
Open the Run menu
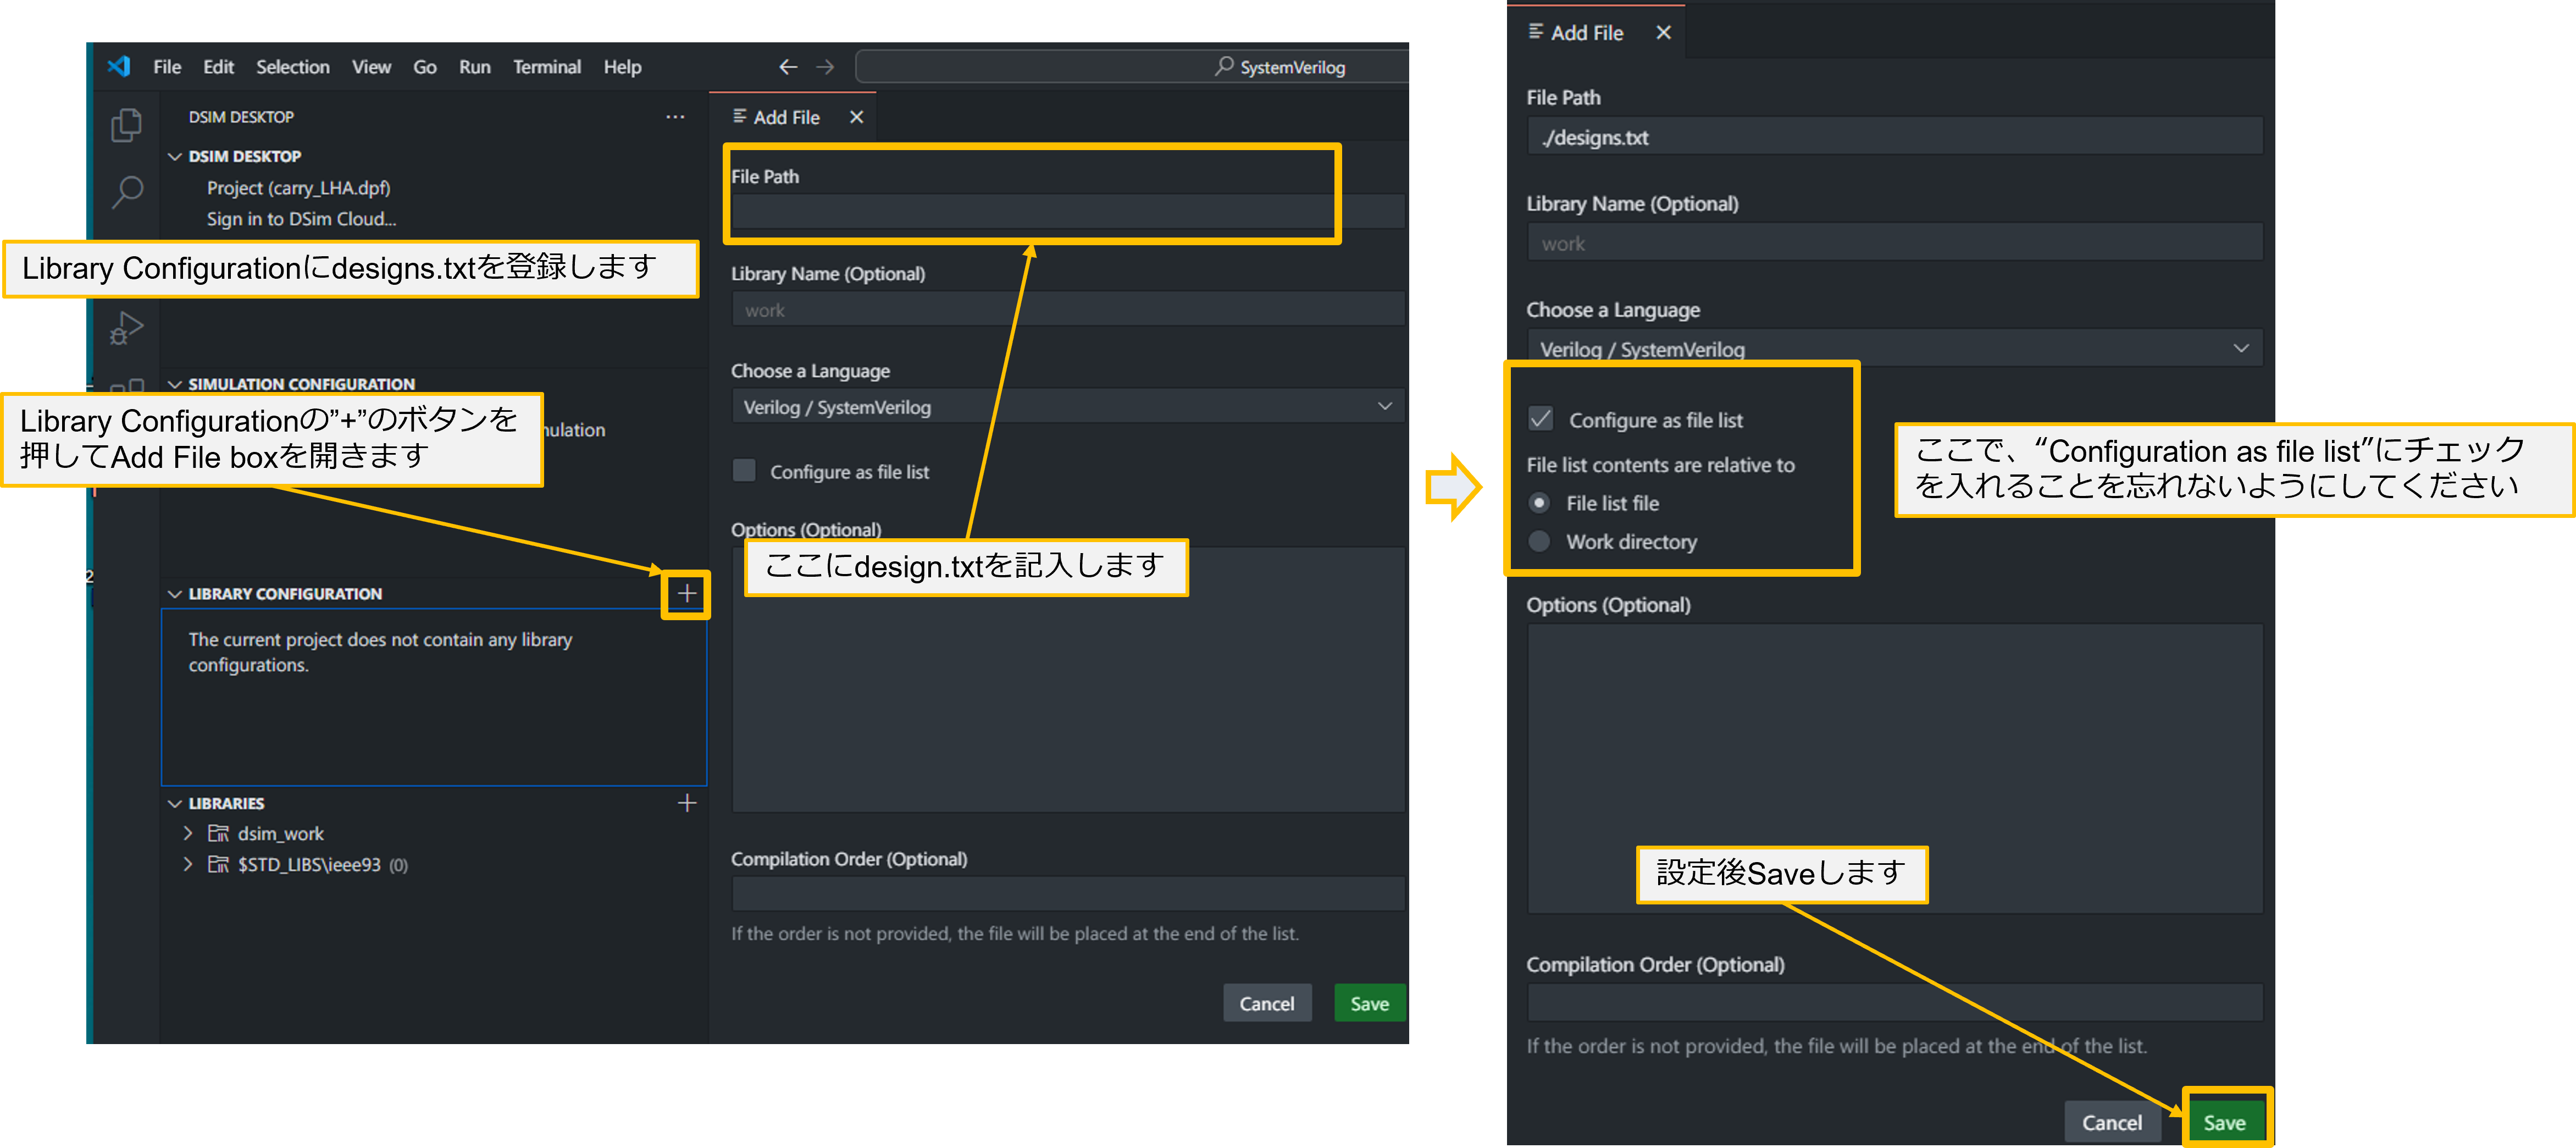click(x=475, y=67)
